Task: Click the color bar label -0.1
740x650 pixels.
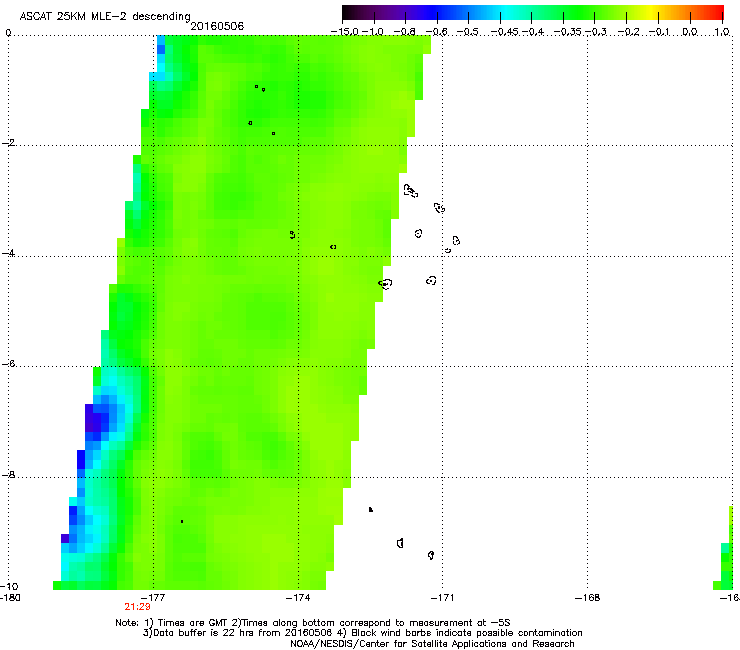Action: (659, 32)
